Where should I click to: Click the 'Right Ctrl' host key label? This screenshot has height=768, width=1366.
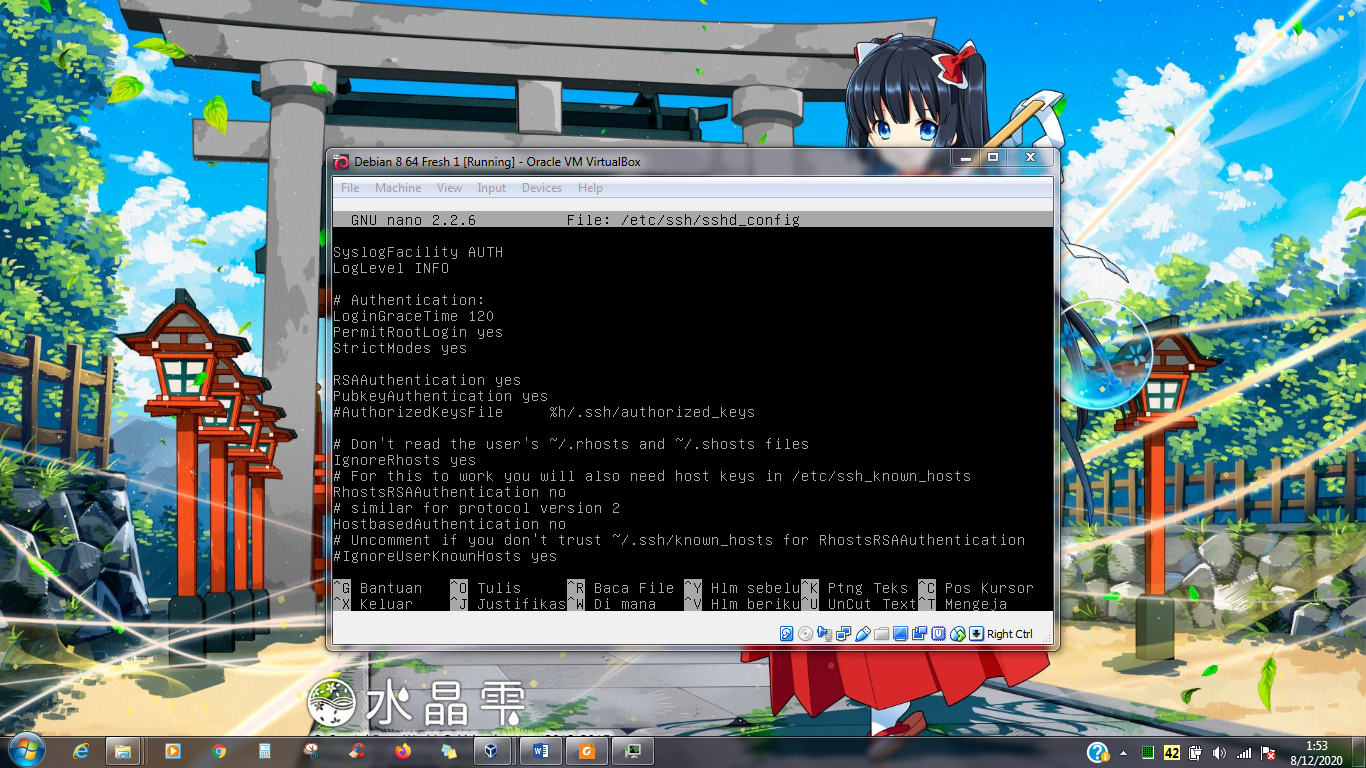pos(1010,634)
